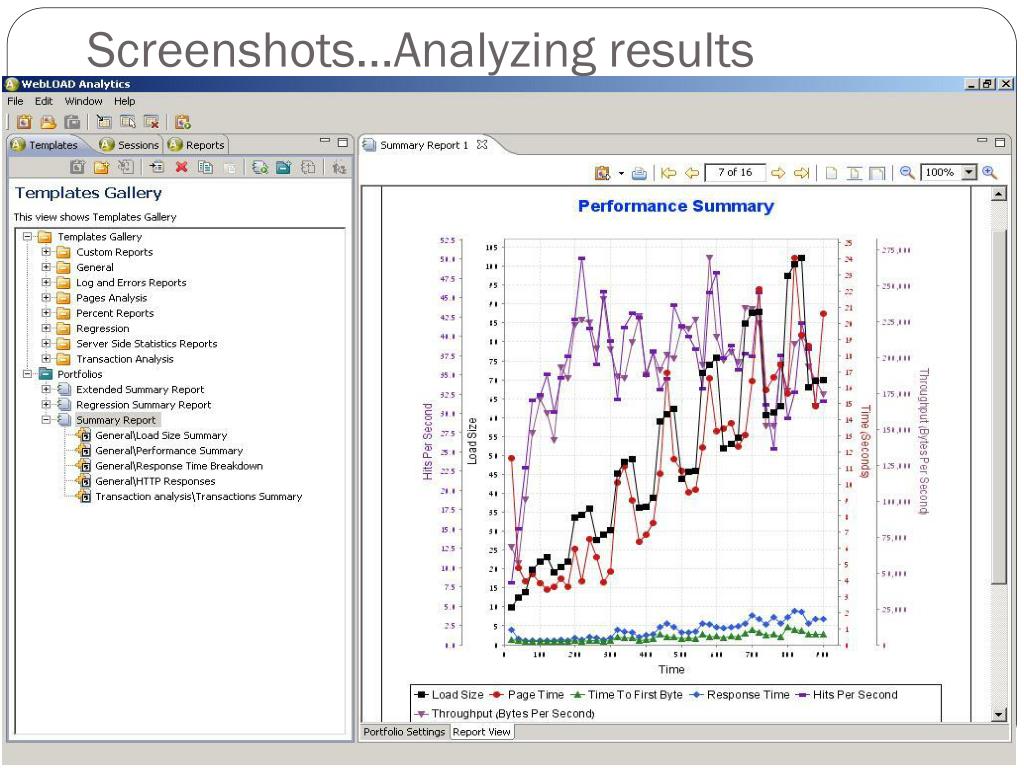
Task: Select Transaction analysis\Transactions Summary item
Action: tap(199, 496)
